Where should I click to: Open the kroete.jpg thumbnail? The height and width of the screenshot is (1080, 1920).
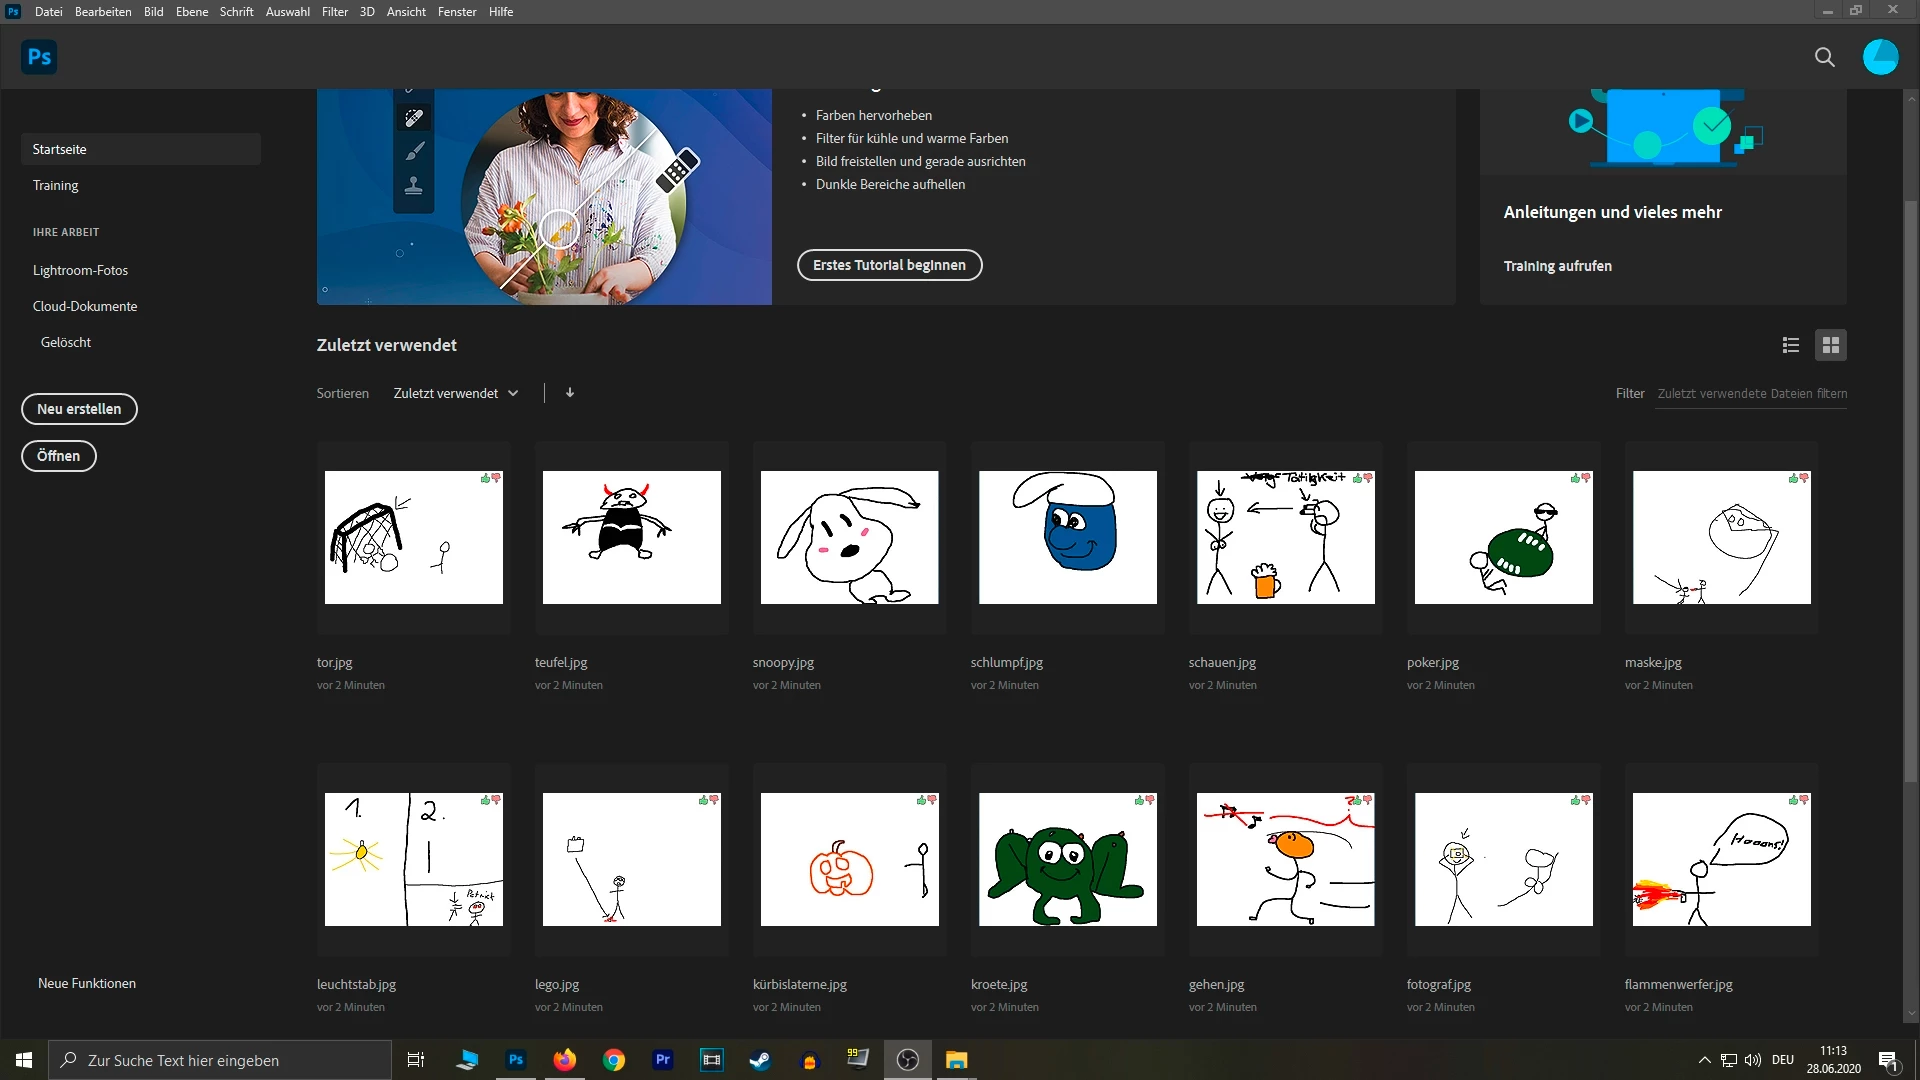click(x=1067, y=859)
